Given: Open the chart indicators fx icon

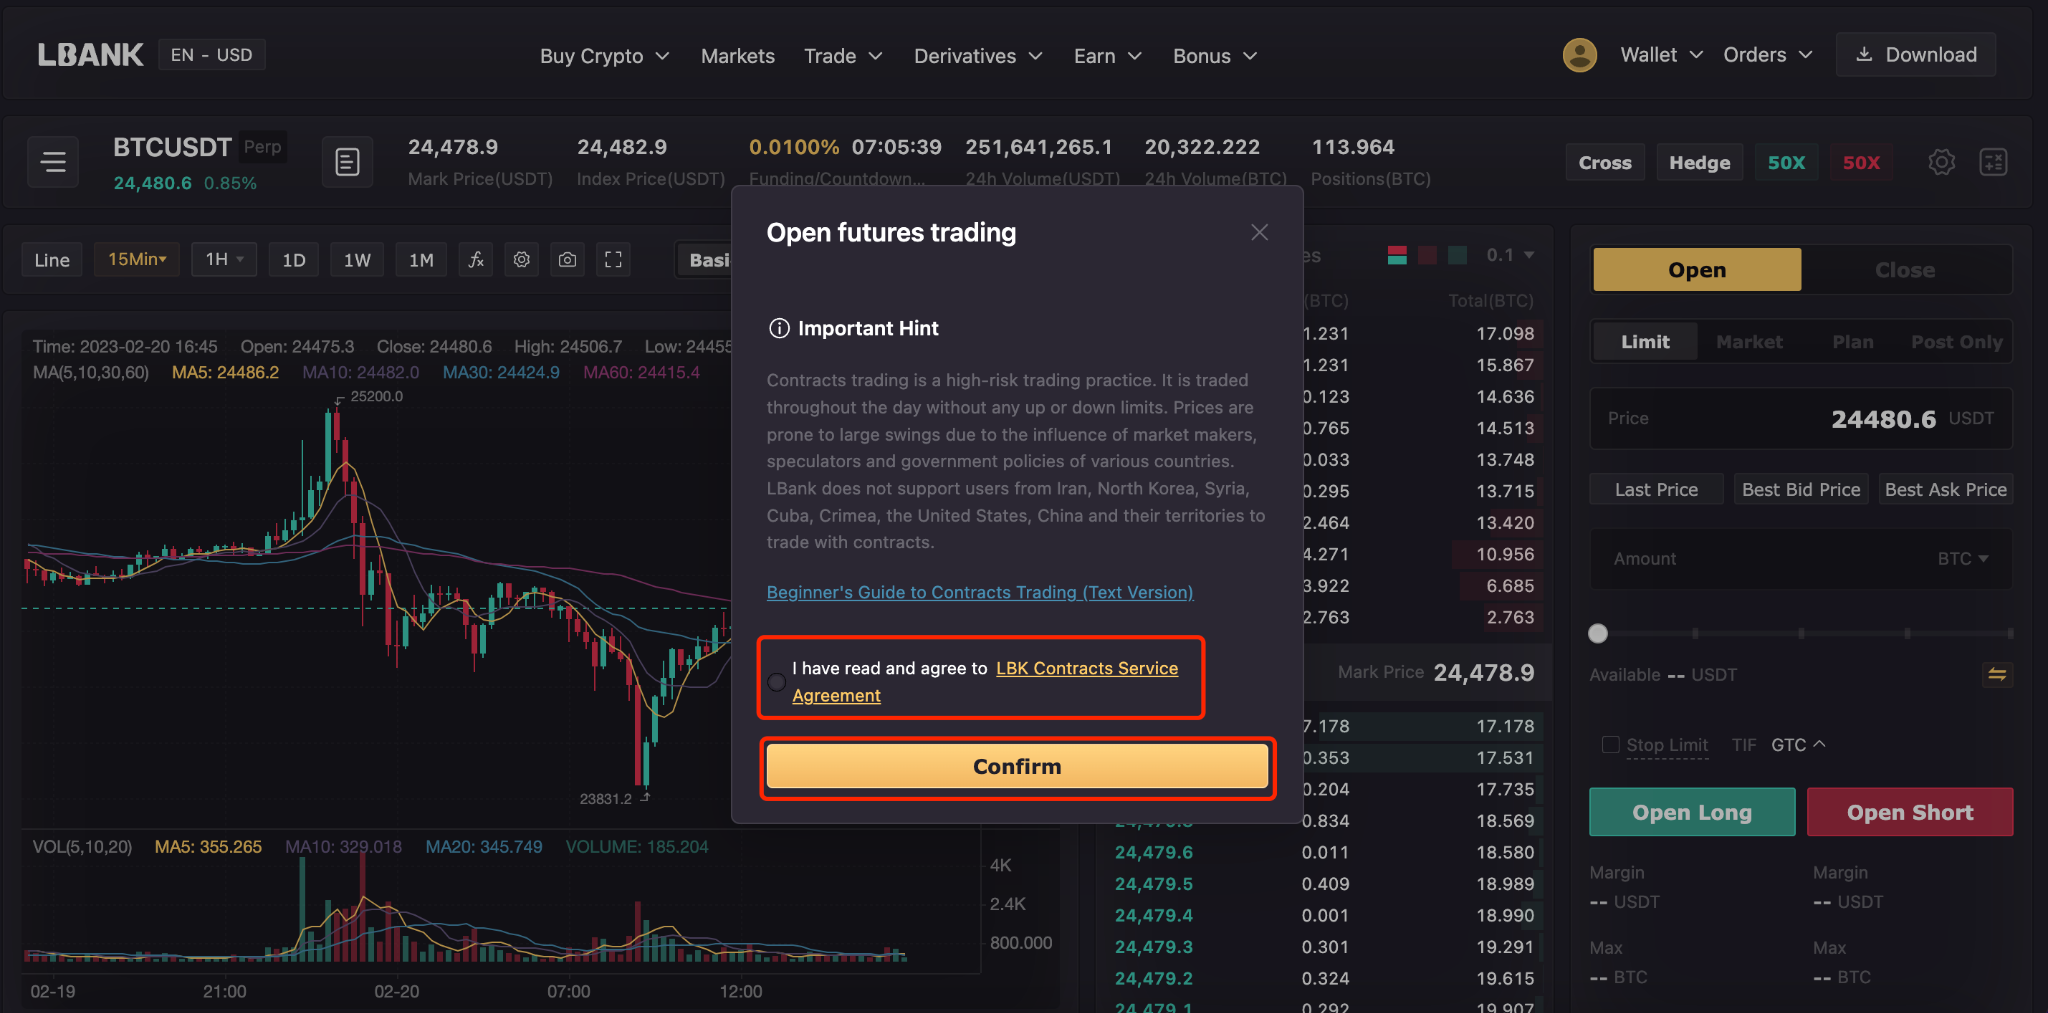Looking at the screenshot, I should tap(476, 260).
